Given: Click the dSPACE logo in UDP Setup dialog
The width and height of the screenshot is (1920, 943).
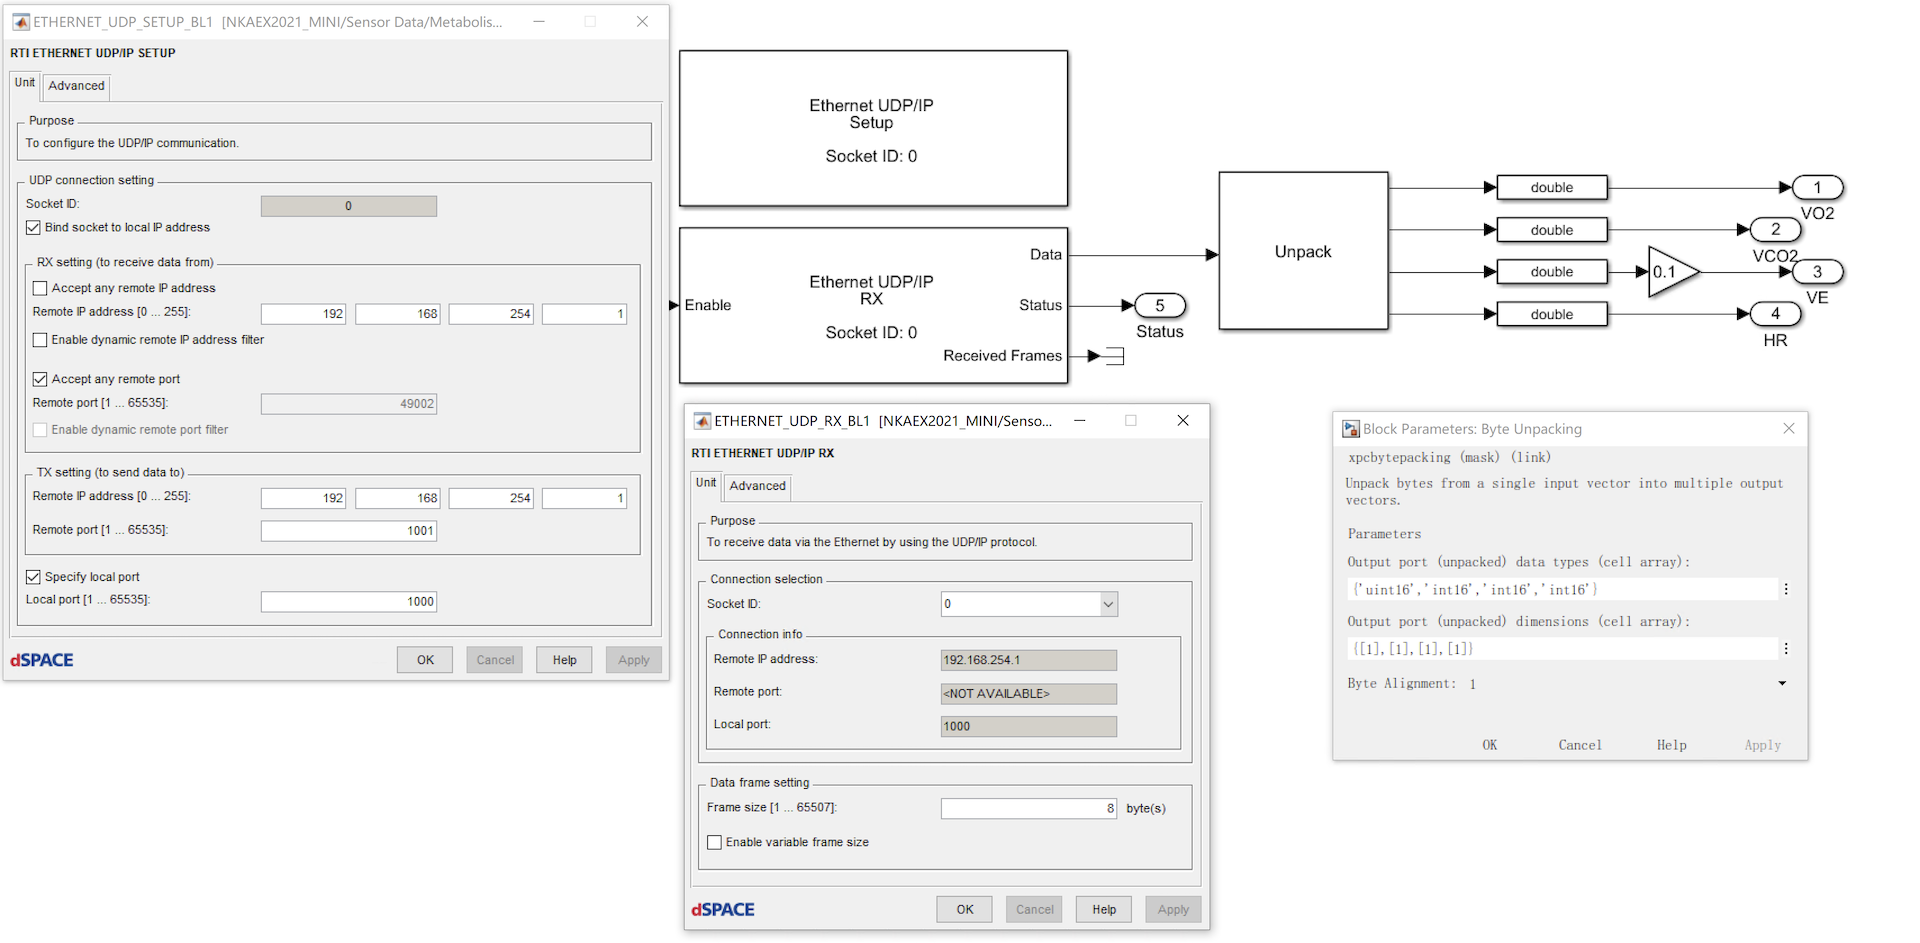Looking at the screenshot, I should pos(42,660).
